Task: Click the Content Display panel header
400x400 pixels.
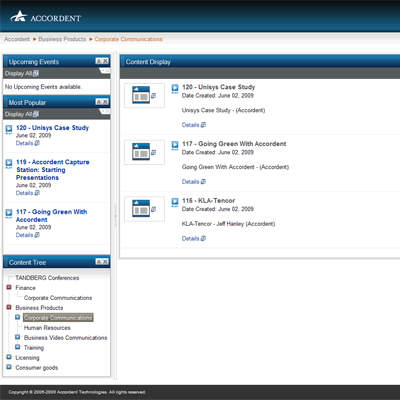Action: coord(260,62)
